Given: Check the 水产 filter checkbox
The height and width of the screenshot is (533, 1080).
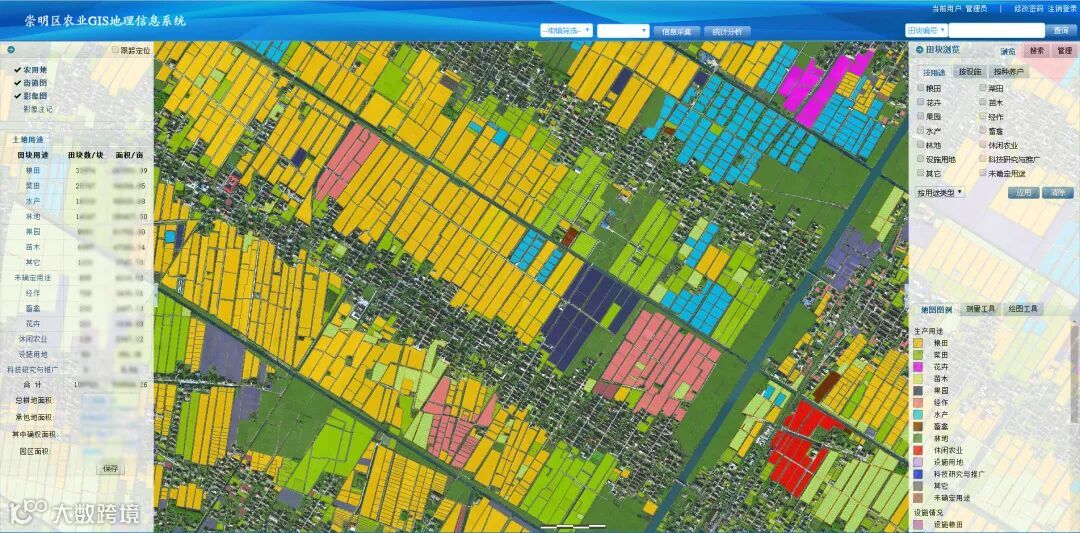Looking at the screenshot, I should coord(921,131).
